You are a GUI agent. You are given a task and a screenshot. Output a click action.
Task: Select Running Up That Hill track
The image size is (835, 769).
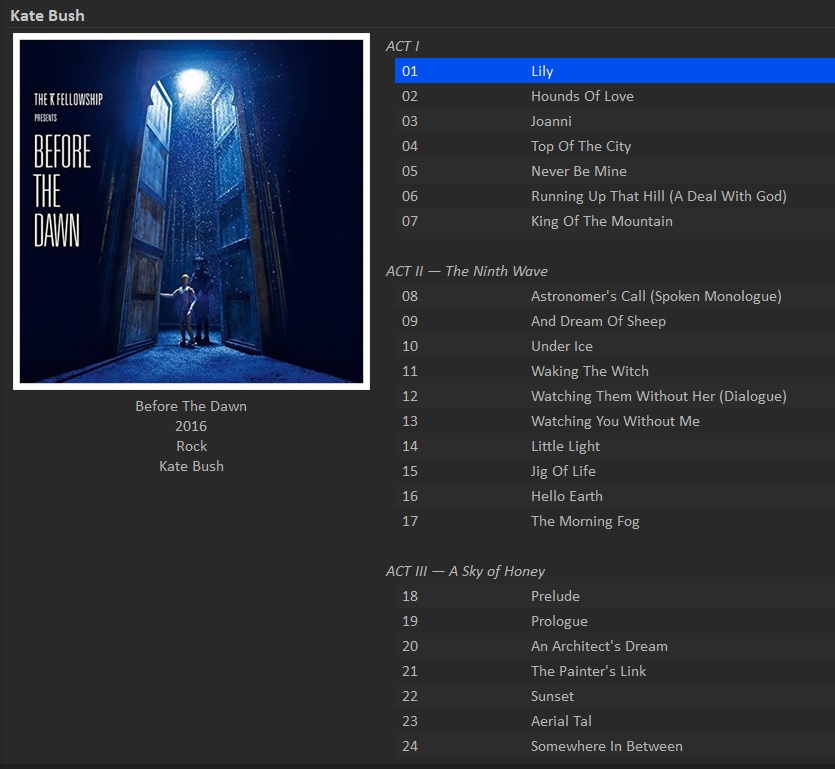pyautogui.click(x=615, y=196)
